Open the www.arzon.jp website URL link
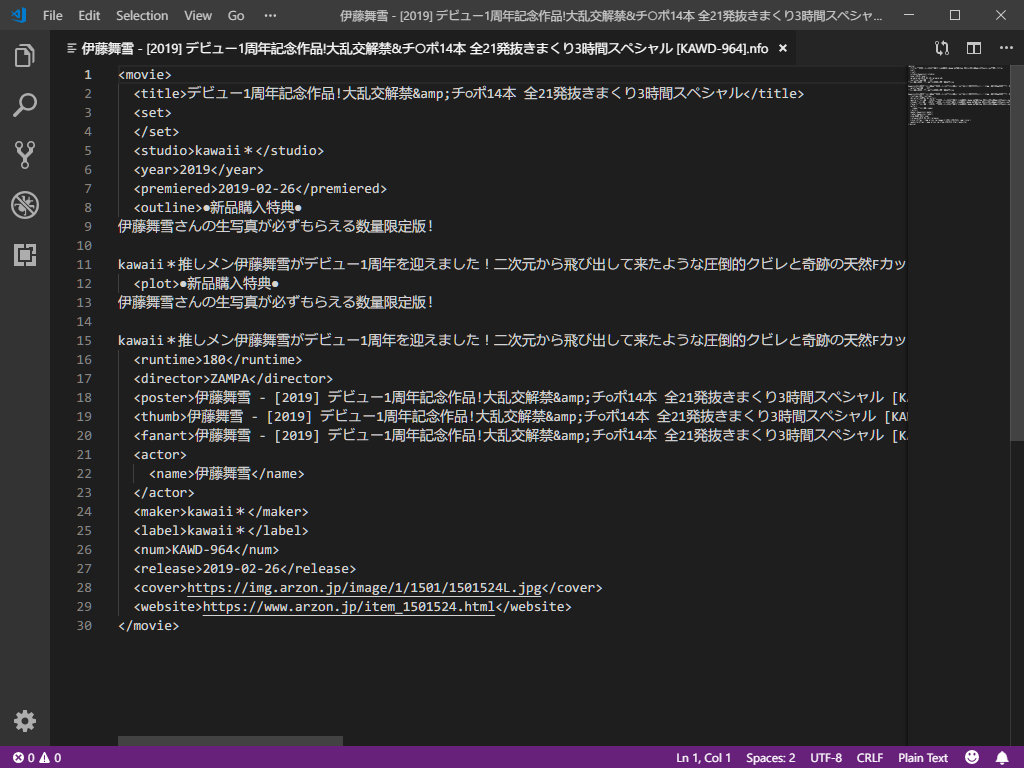 (349, 607)
